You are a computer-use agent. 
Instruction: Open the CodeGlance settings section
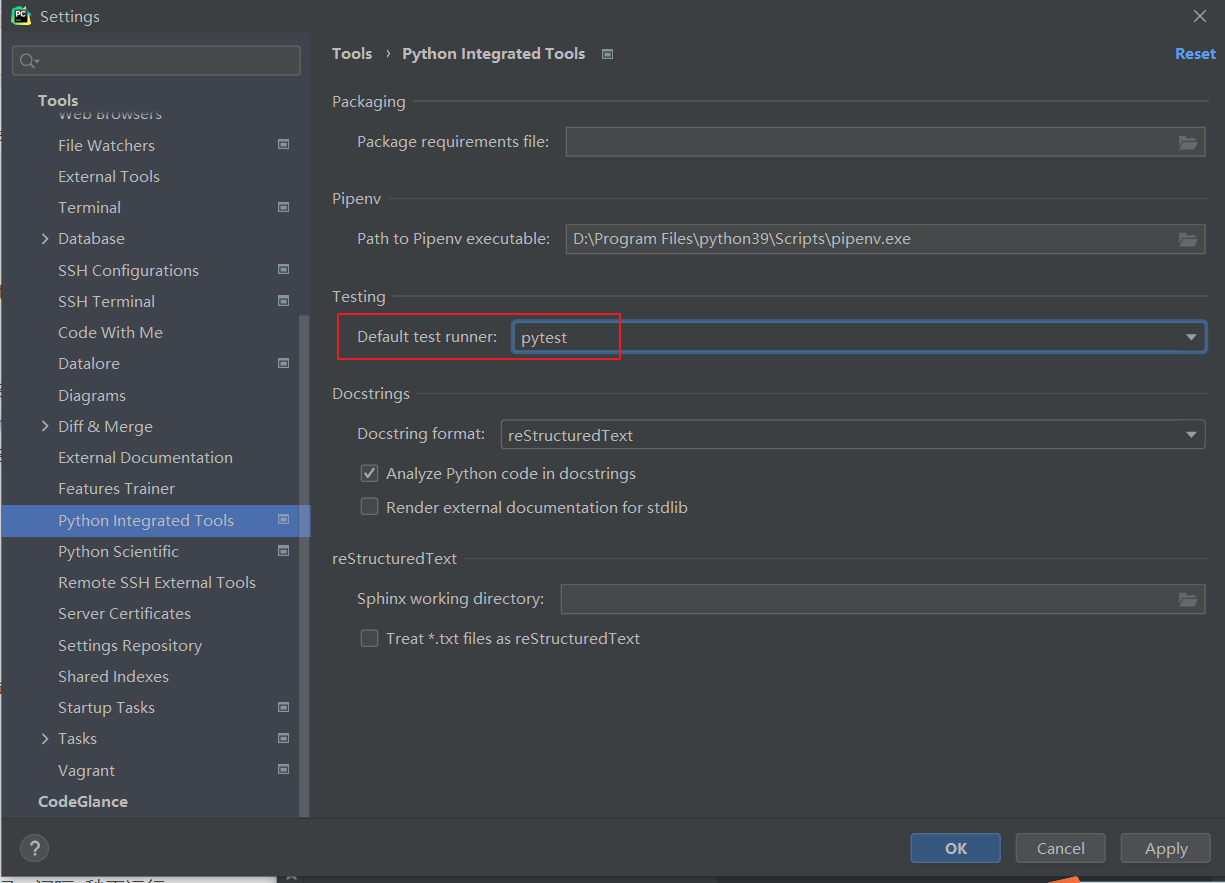83,801
